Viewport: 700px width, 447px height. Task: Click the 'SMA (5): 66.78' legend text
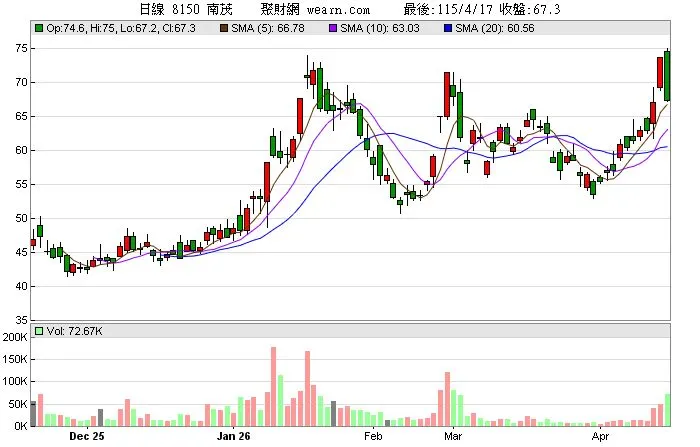pyautogui.click(x=268, y=28)
